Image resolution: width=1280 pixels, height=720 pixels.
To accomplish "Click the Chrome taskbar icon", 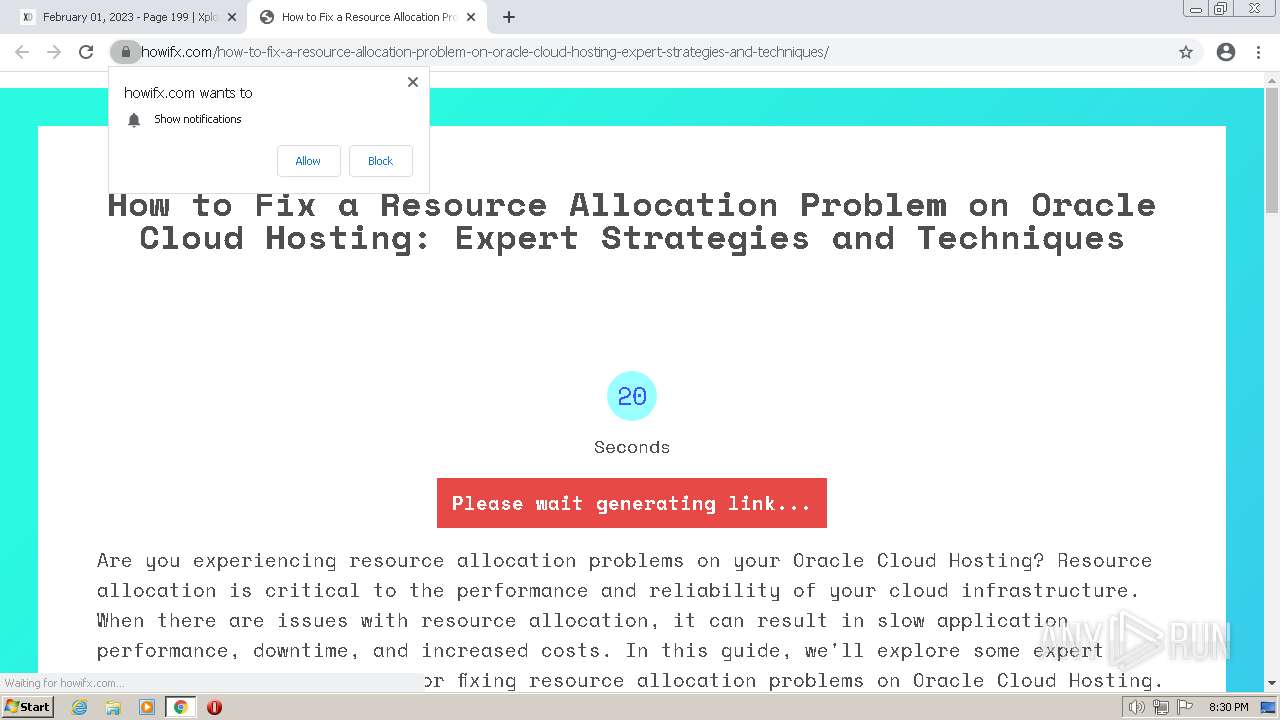I will coord(181,707).
